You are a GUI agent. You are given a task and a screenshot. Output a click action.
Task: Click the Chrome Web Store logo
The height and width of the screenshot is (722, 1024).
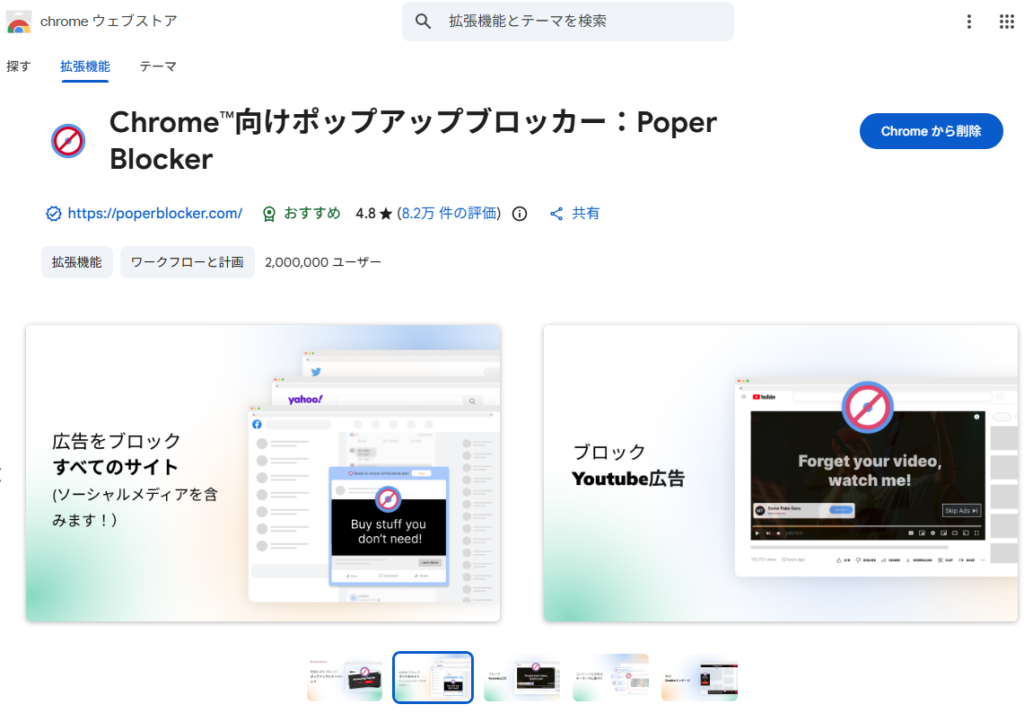[18, 22]
